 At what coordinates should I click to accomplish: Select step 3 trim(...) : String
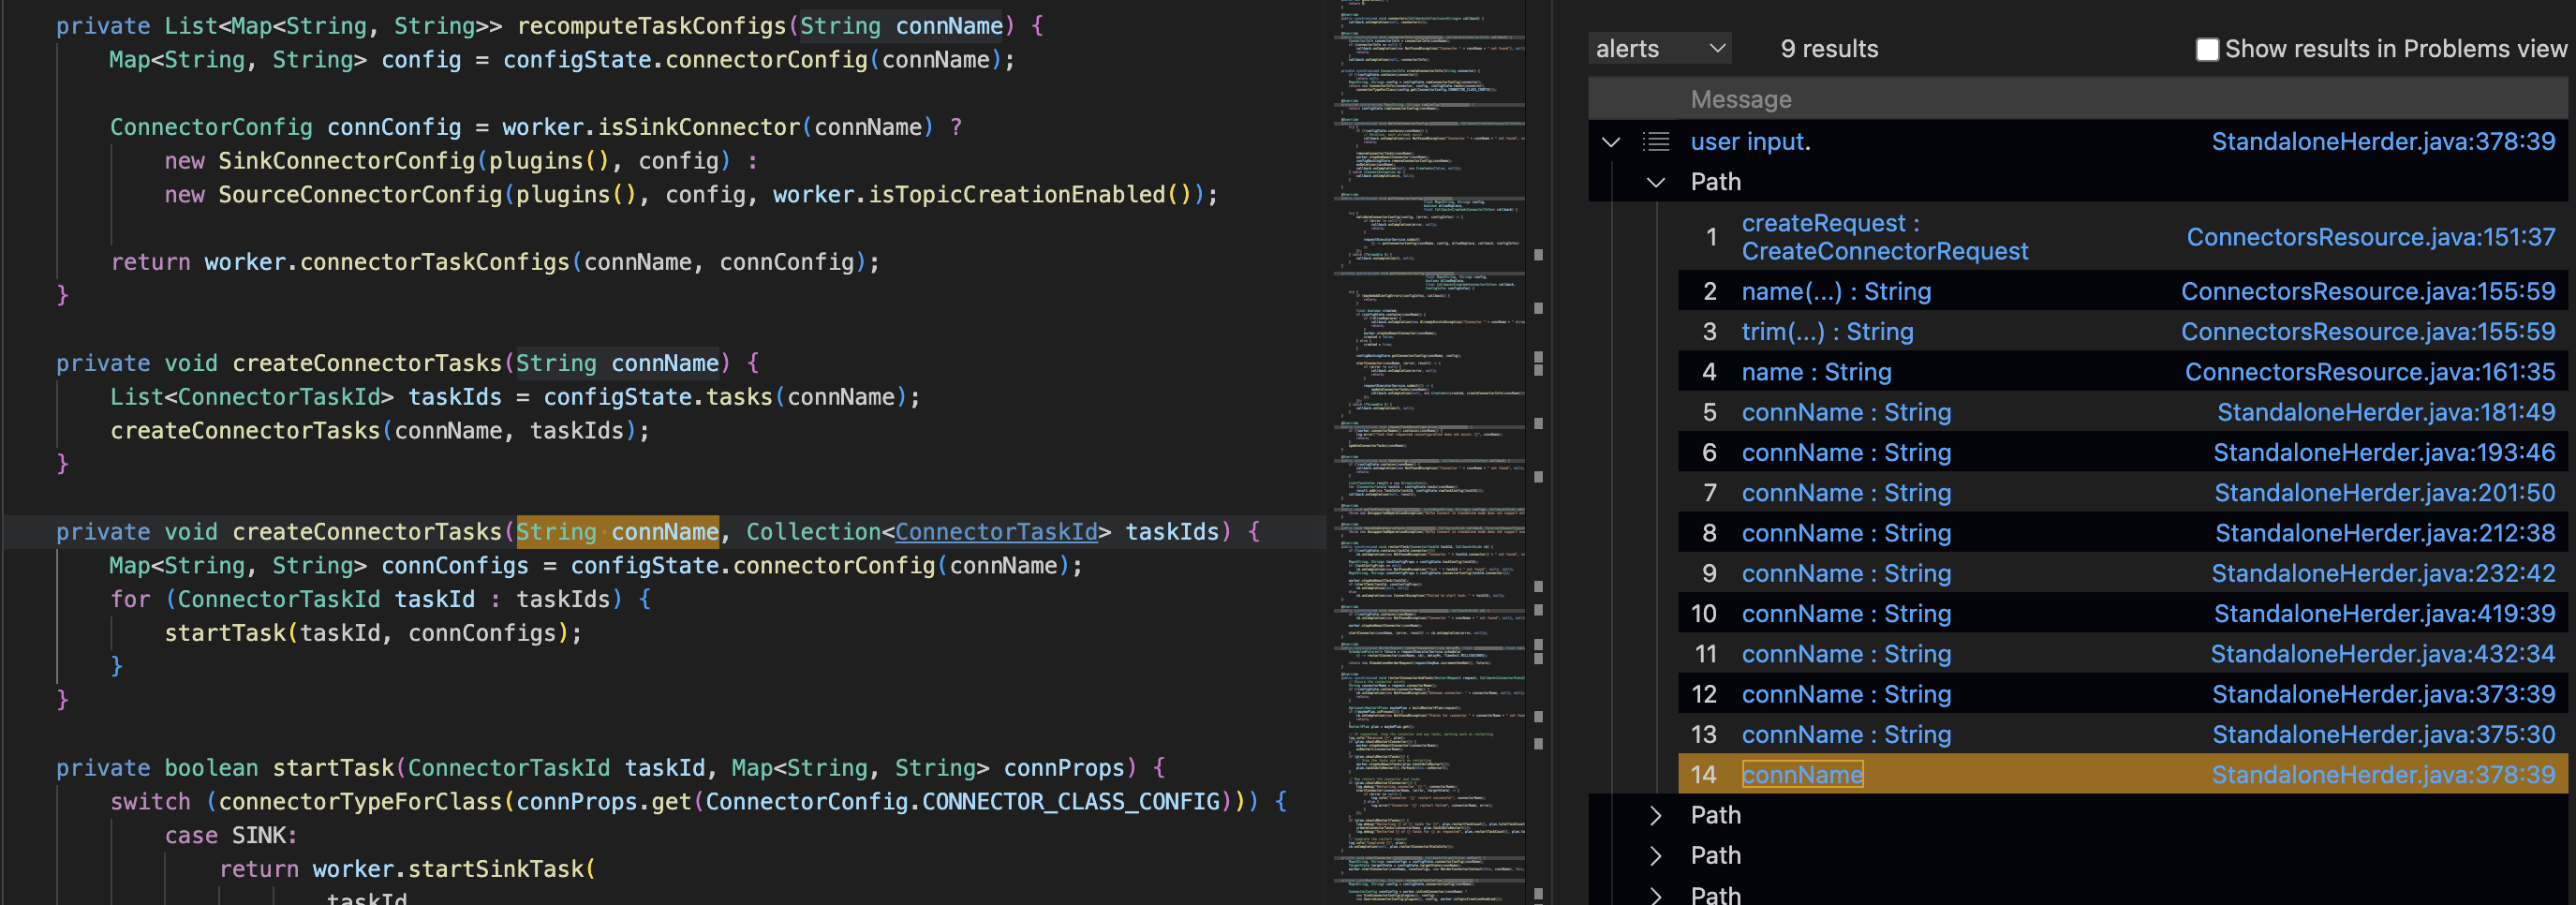coord(1827,331)
